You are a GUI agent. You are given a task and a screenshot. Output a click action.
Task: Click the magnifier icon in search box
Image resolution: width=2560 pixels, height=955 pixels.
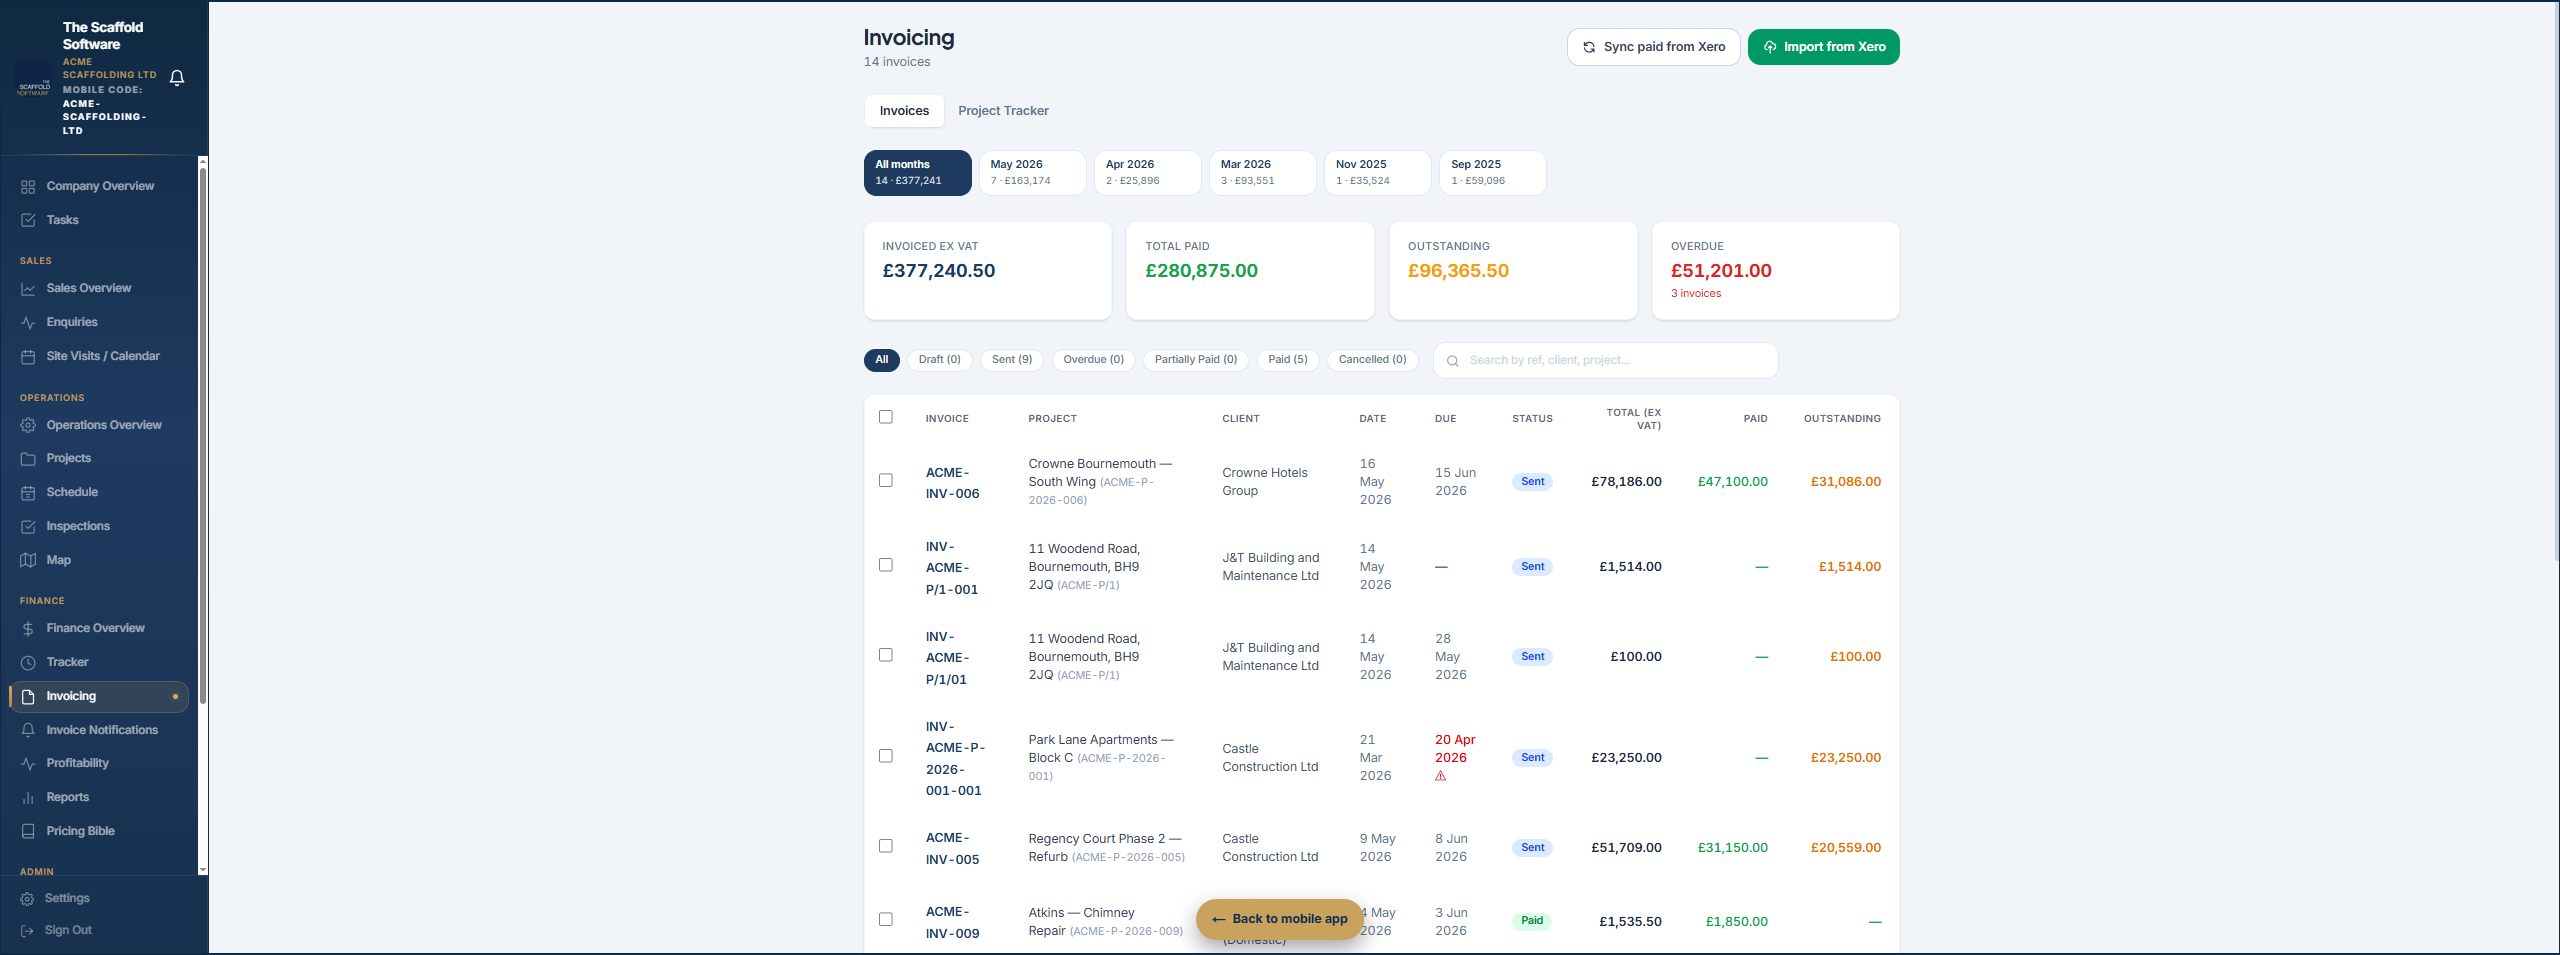click(1453, 361)
